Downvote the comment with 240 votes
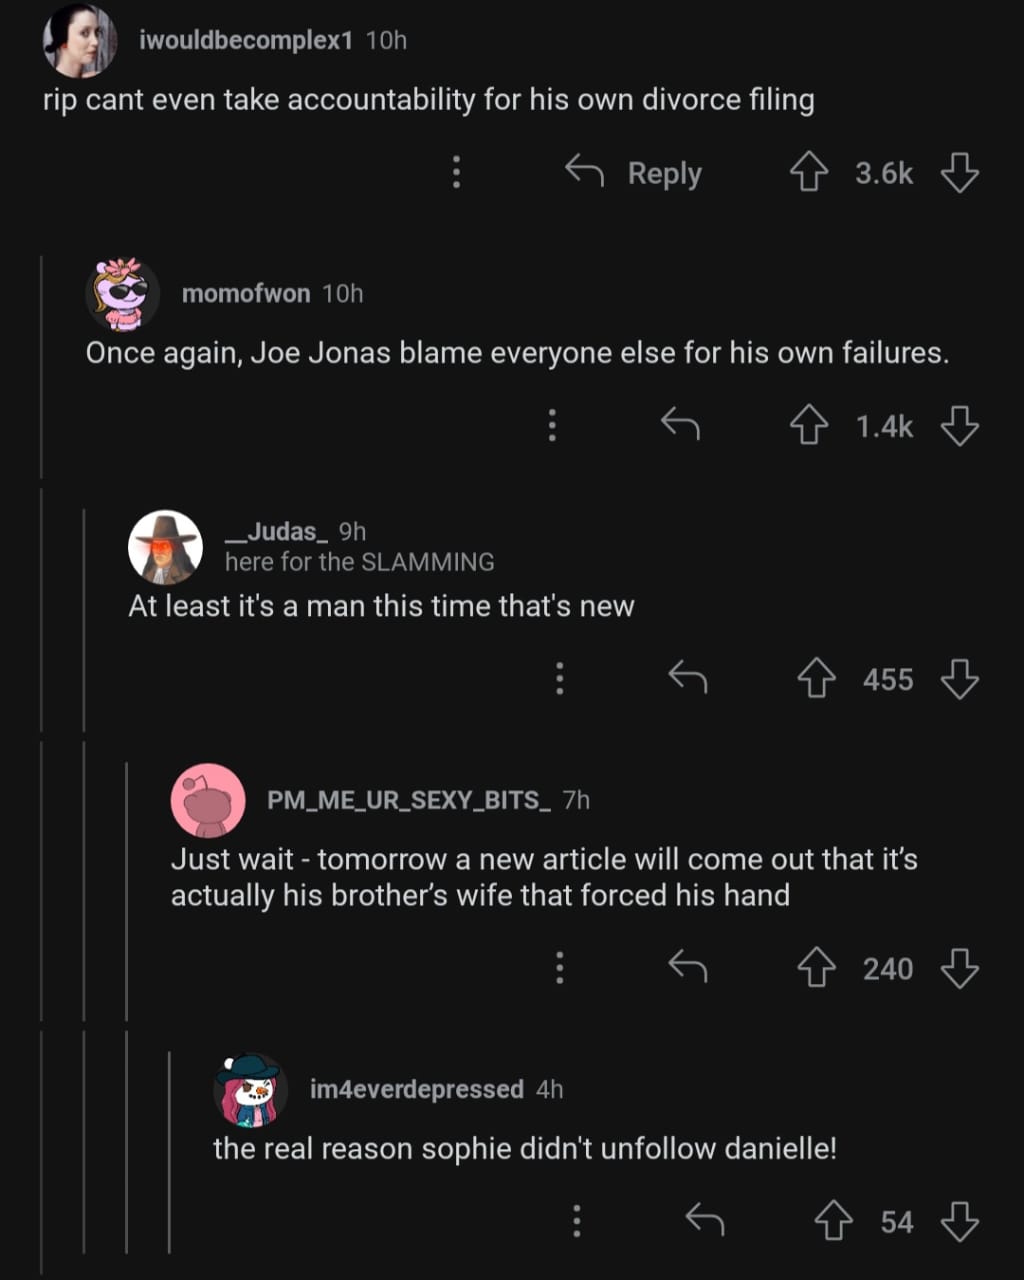 pos(959,968)
